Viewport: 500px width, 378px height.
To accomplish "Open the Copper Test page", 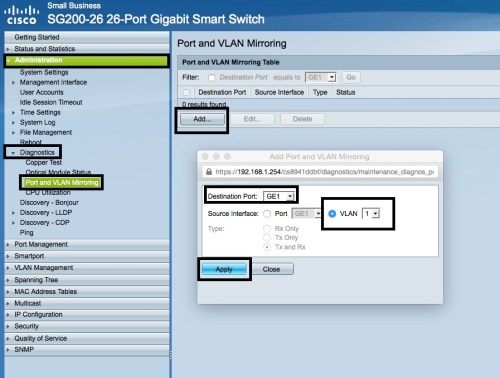I will [44, 162].
